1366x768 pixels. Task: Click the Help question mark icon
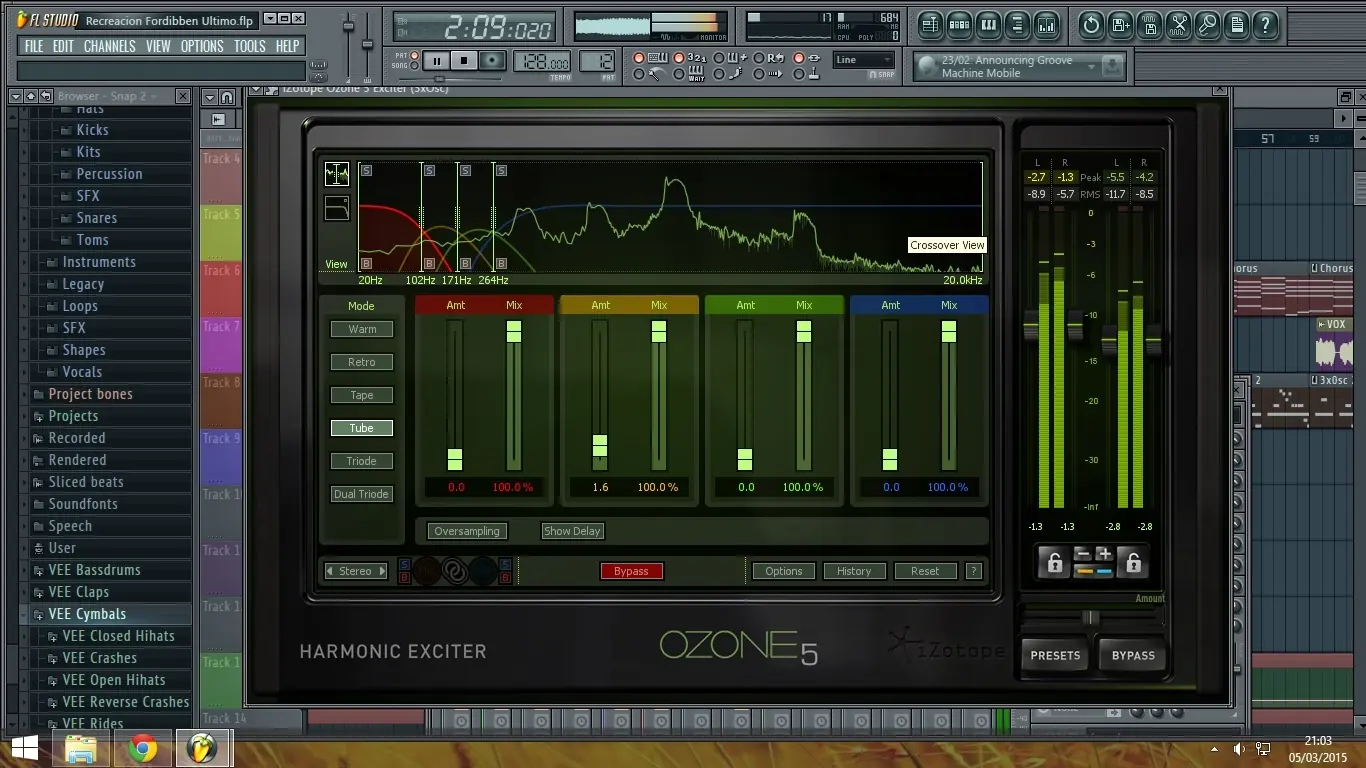click(x=1266, y=25)
